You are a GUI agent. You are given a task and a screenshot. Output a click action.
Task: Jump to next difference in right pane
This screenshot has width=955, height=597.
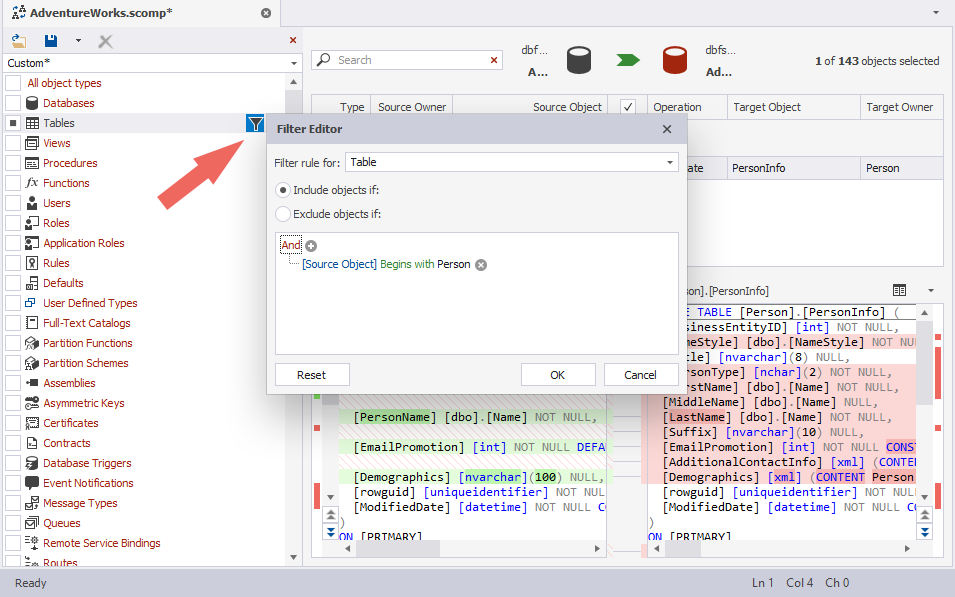(x=925, y=532)
